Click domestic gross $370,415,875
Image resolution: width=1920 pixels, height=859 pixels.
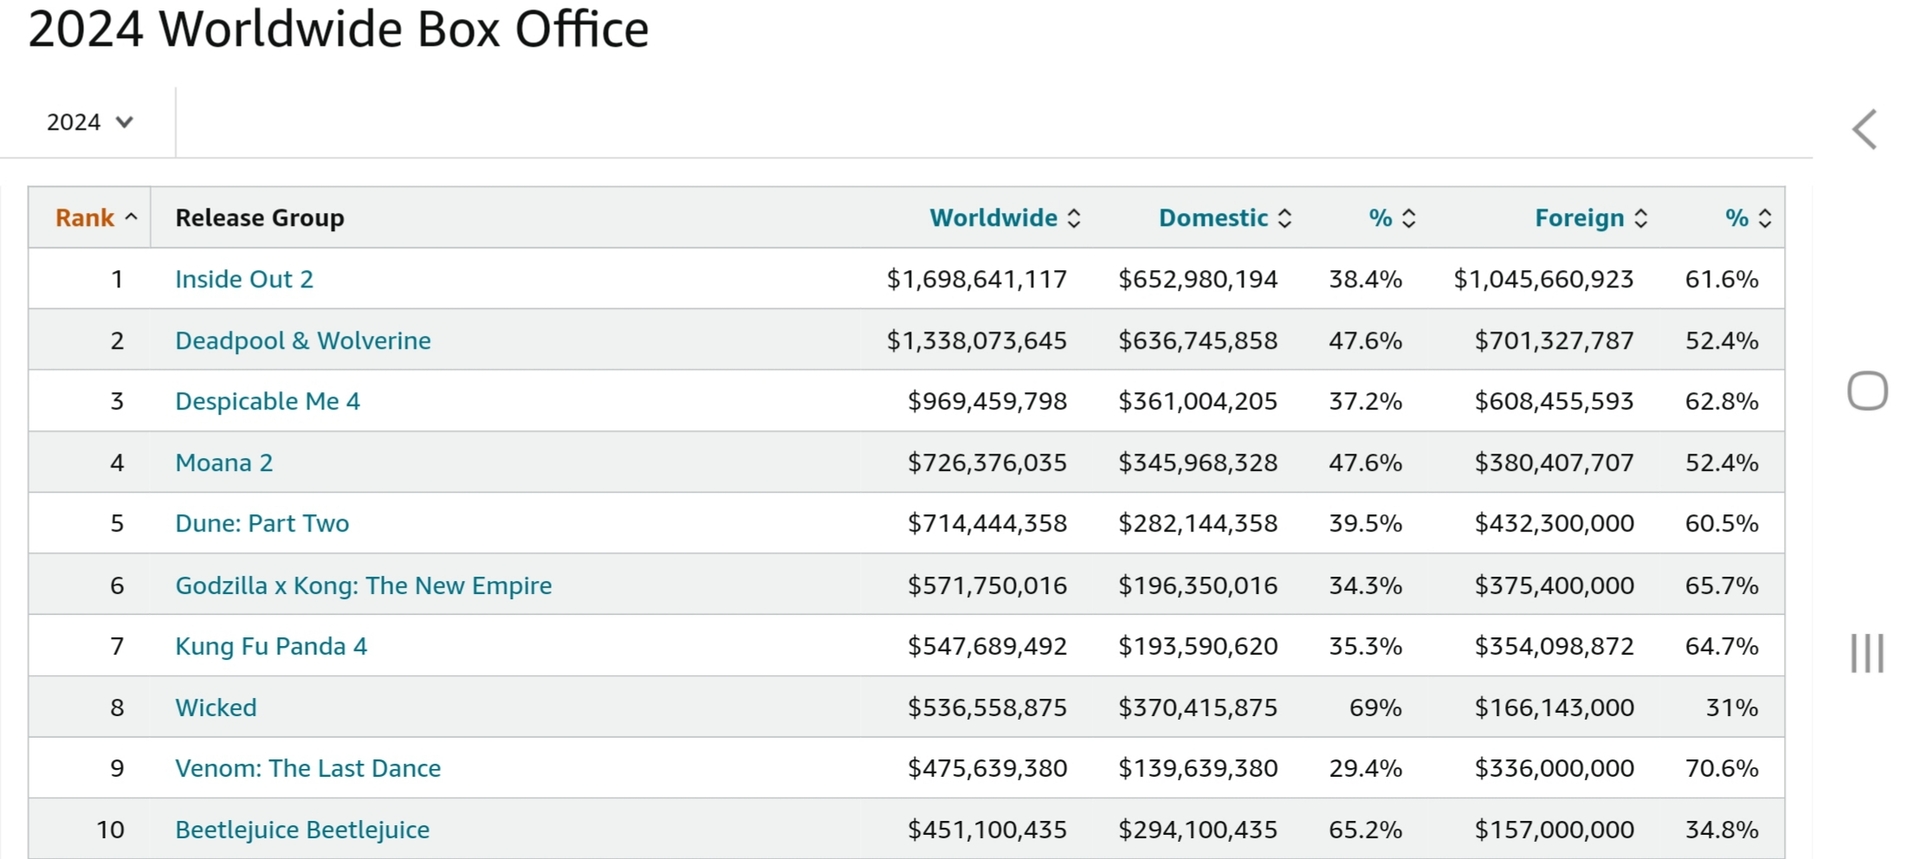click(1198, 708)
